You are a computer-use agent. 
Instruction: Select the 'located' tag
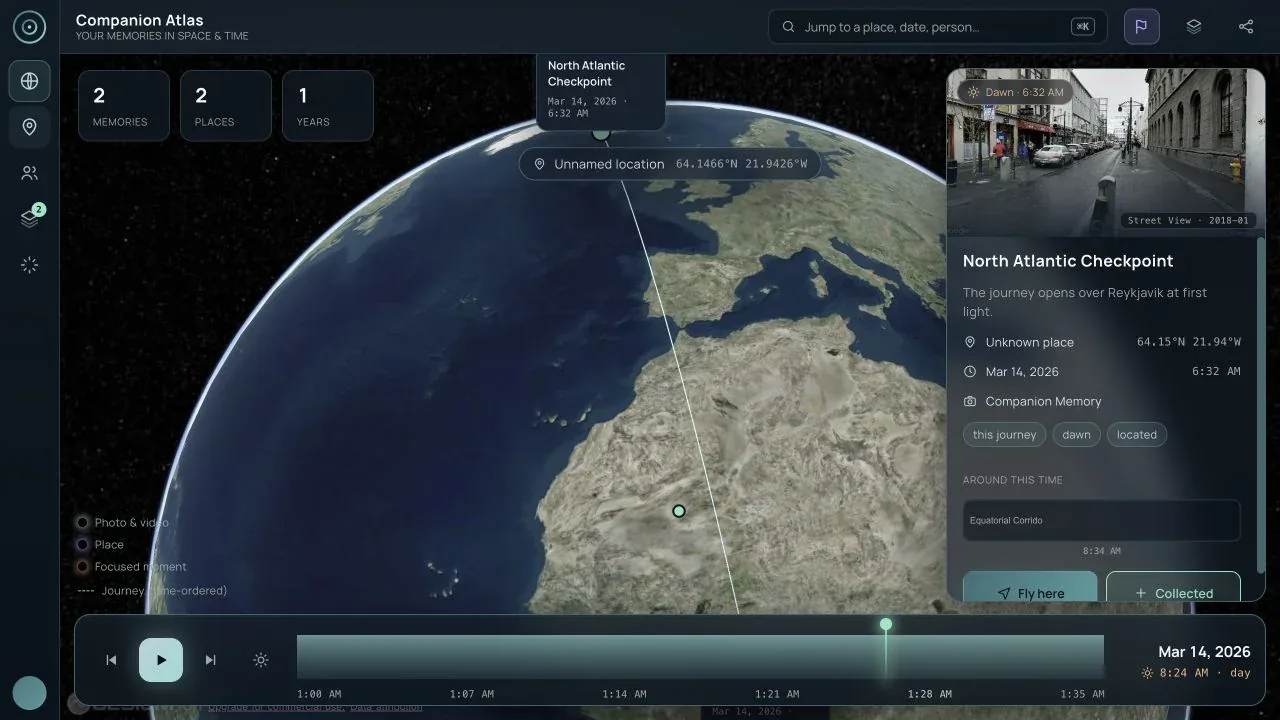coord(1137,435)
